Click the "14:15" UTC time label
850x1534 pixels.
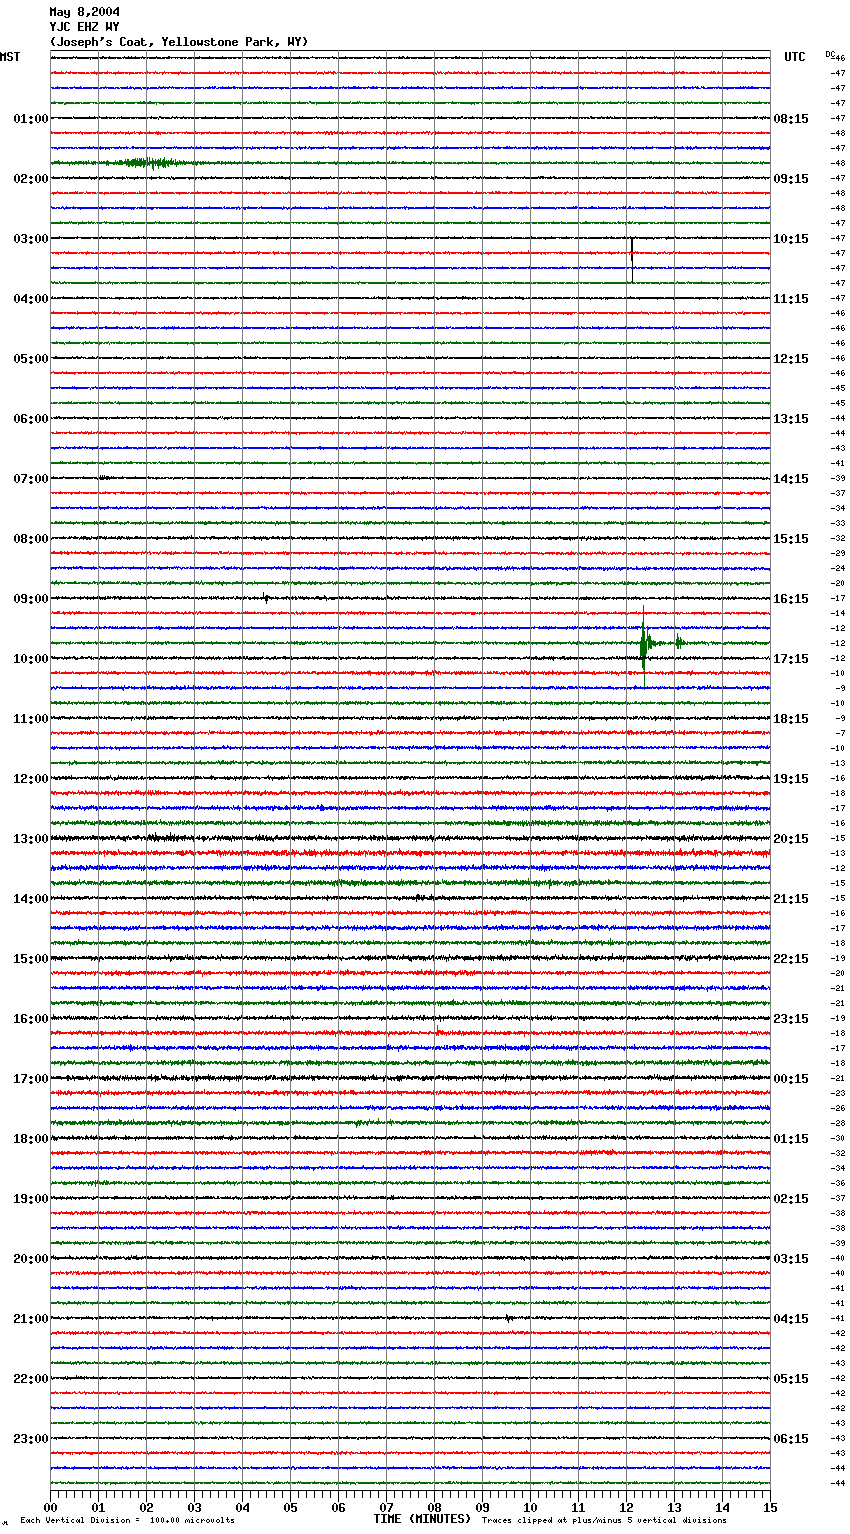tap(791, 479)
